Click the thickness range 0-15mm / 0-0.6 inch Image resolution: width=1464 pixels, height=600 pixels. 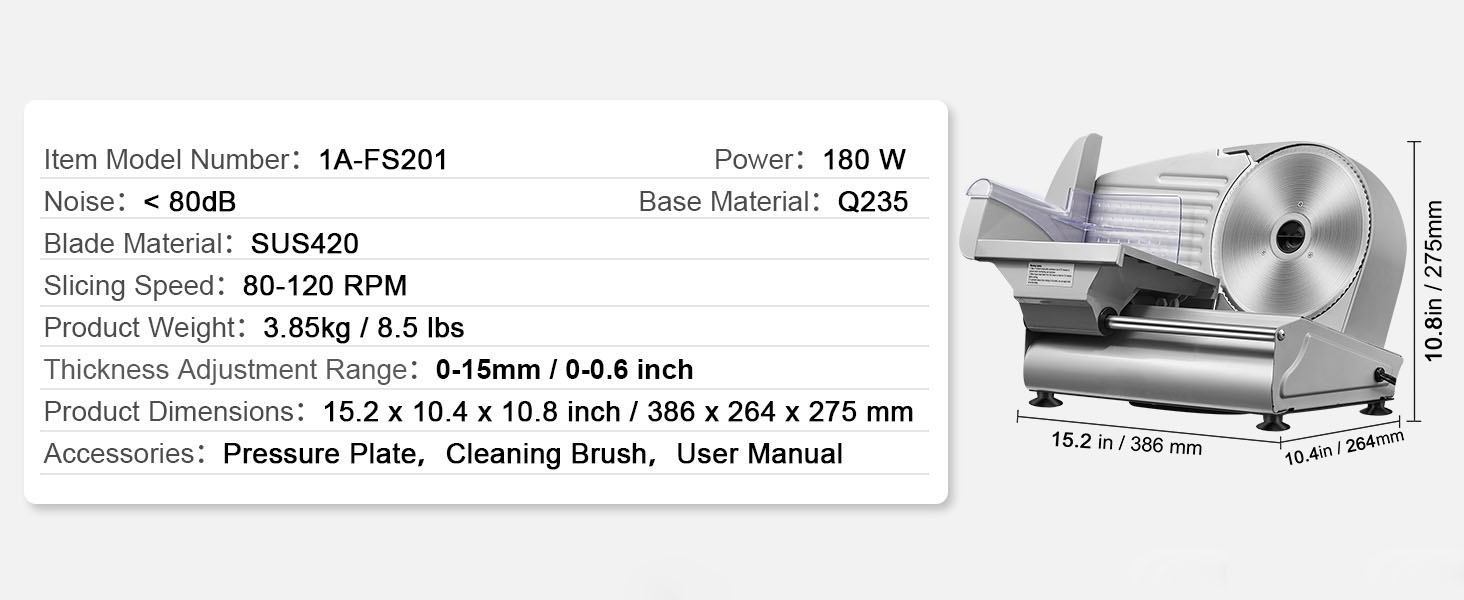point(564,370)
